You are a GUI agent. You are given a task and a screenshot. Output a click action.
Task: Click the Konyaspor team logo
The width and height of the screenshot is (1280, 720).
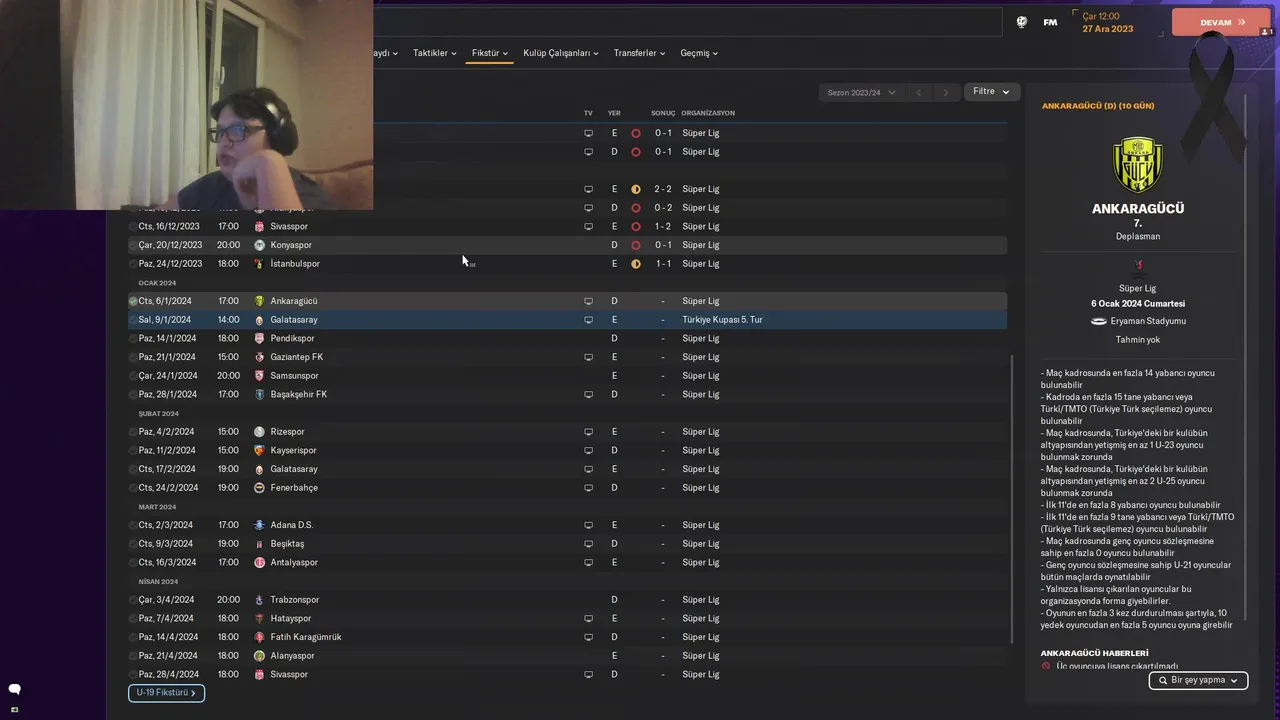pos(259,245)
